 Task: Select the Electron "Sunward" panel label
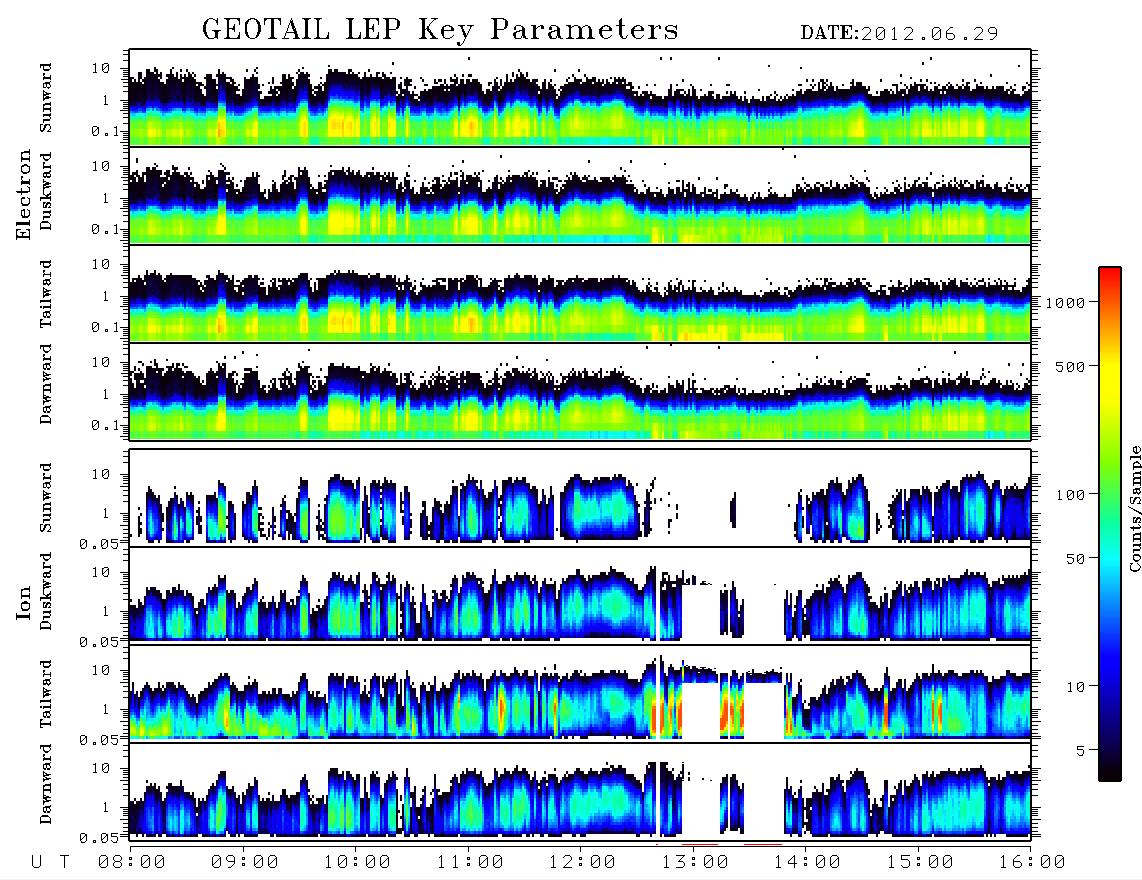pos(46,98)
